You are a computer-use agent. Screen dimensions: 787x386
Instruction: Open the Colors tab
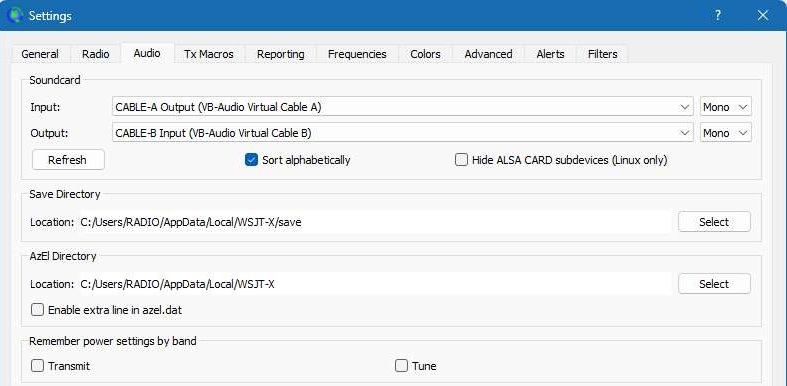(425, 54)
